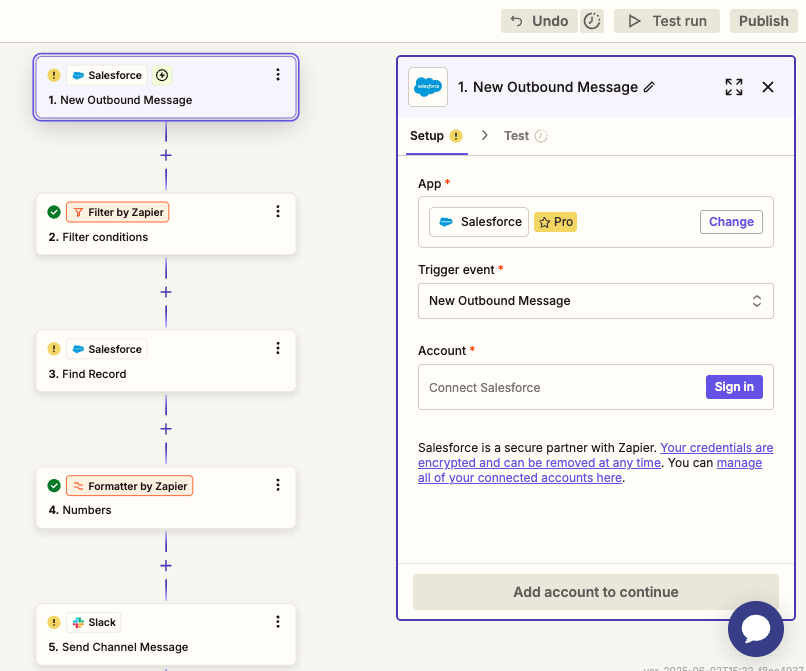
Task: Click instant trigger lightning icon on step 1
Action: point(162,75)
